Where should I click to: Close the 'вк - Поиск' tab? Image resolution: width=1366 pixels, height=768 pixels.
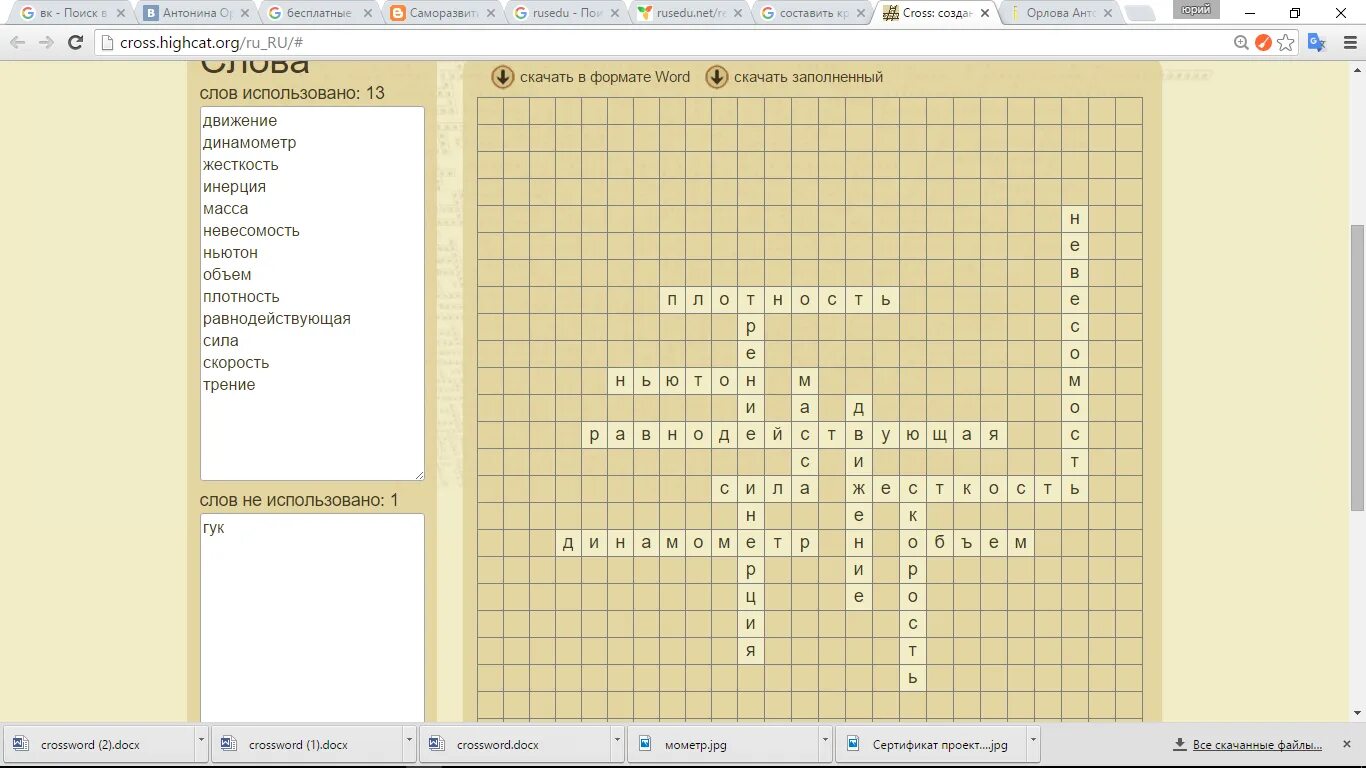(x=122, y=14)
